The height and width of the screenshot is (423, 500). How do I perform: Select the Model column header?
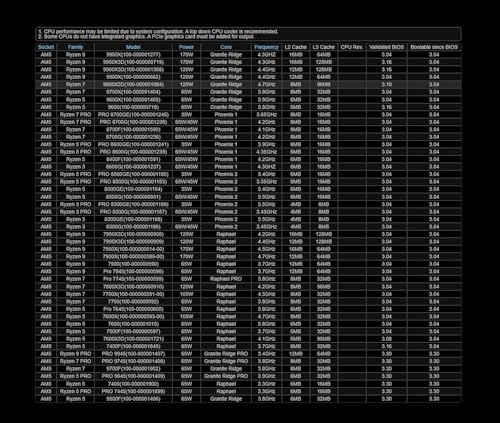tap(133, 47)
